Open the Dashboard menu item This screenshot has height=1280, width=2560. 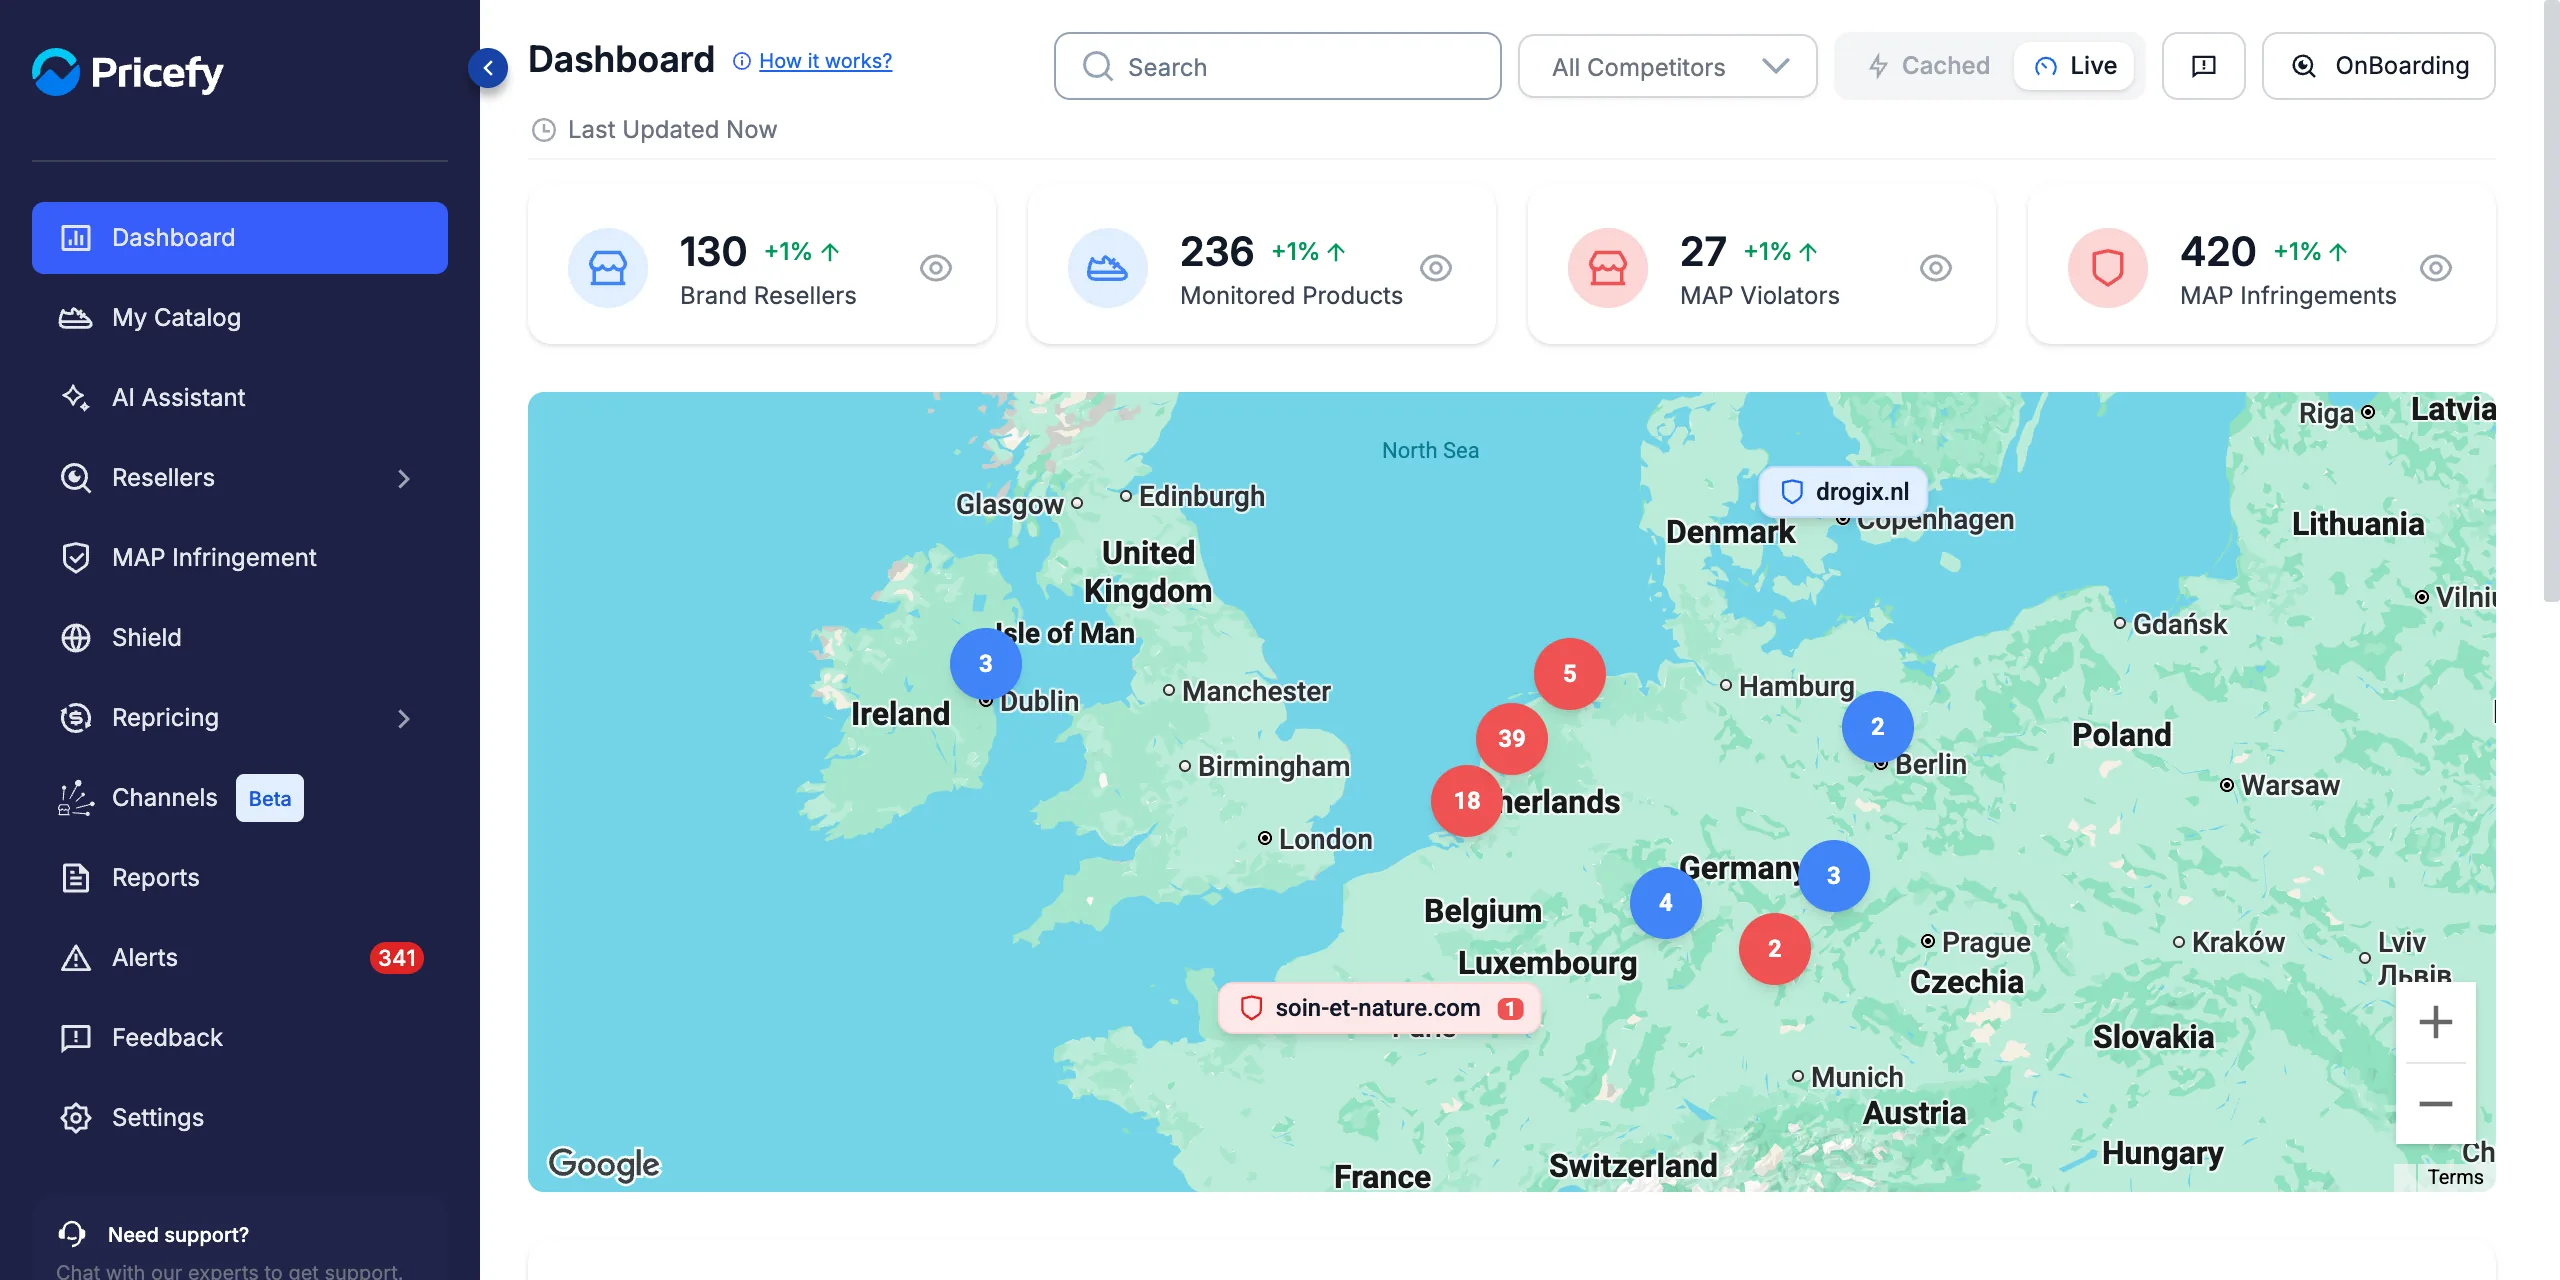point(240,238)
